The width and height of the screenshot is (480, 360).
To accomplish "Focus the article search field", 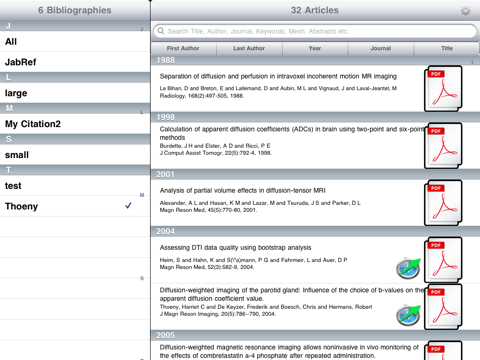I will tap(315, 31).
